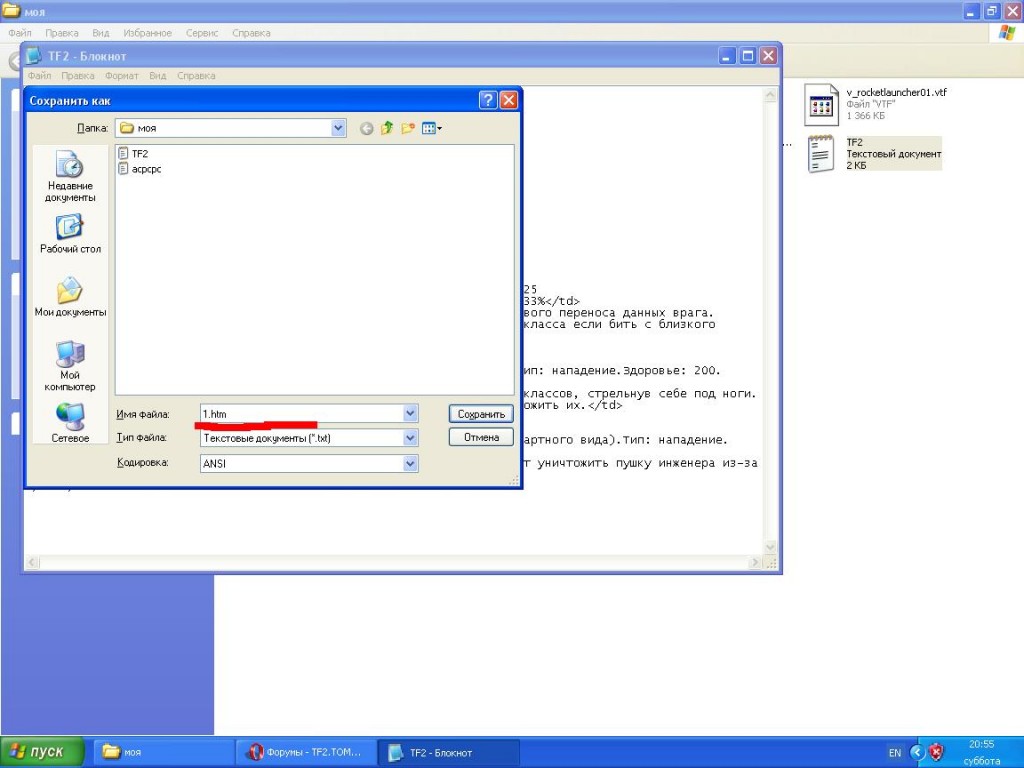Open My Documents (Мои документы) location
This screenshot has width=1024, height=768.
(70, 297)
